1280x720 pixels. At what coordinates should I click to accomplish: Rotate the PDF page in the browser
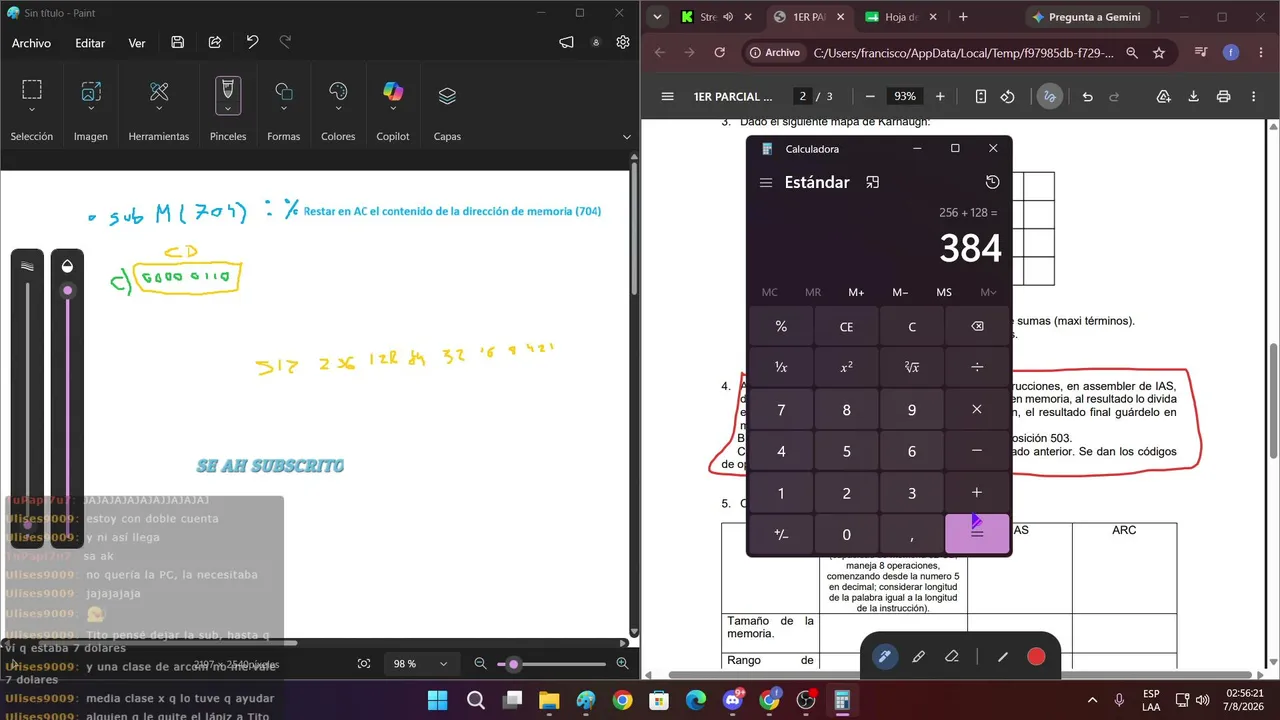[x=1008, y=96]
